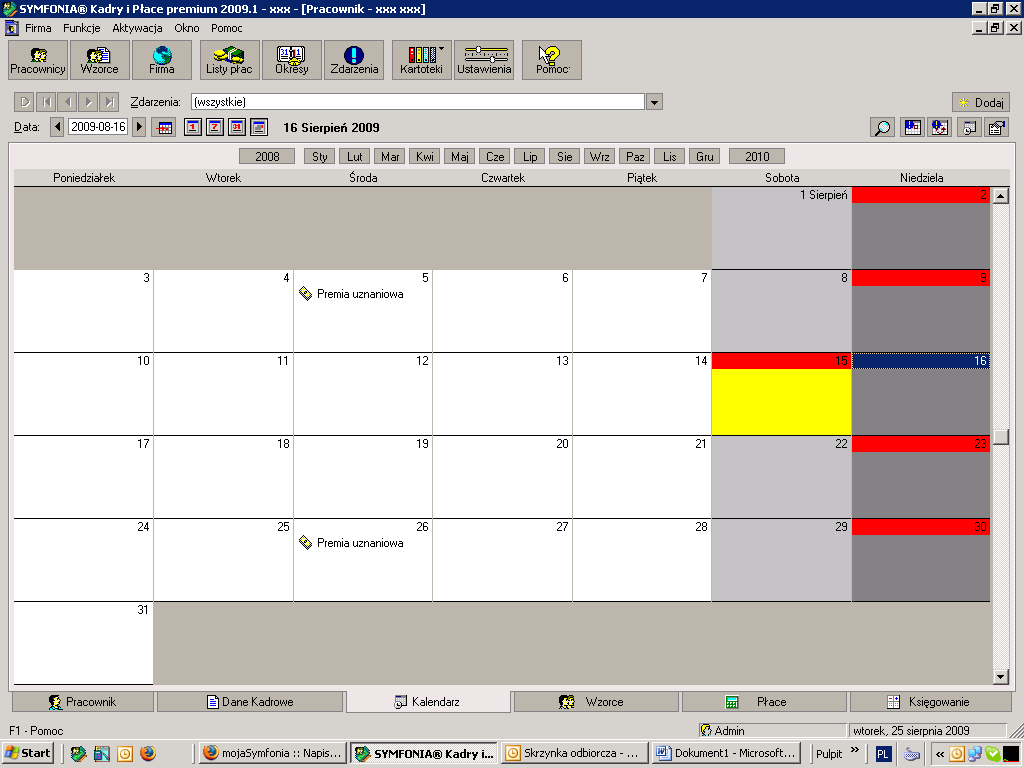The width and height of the screenshot is (1024, 768).
Task: Switch to week view icon showing 7
Action: tap(215, 127)
